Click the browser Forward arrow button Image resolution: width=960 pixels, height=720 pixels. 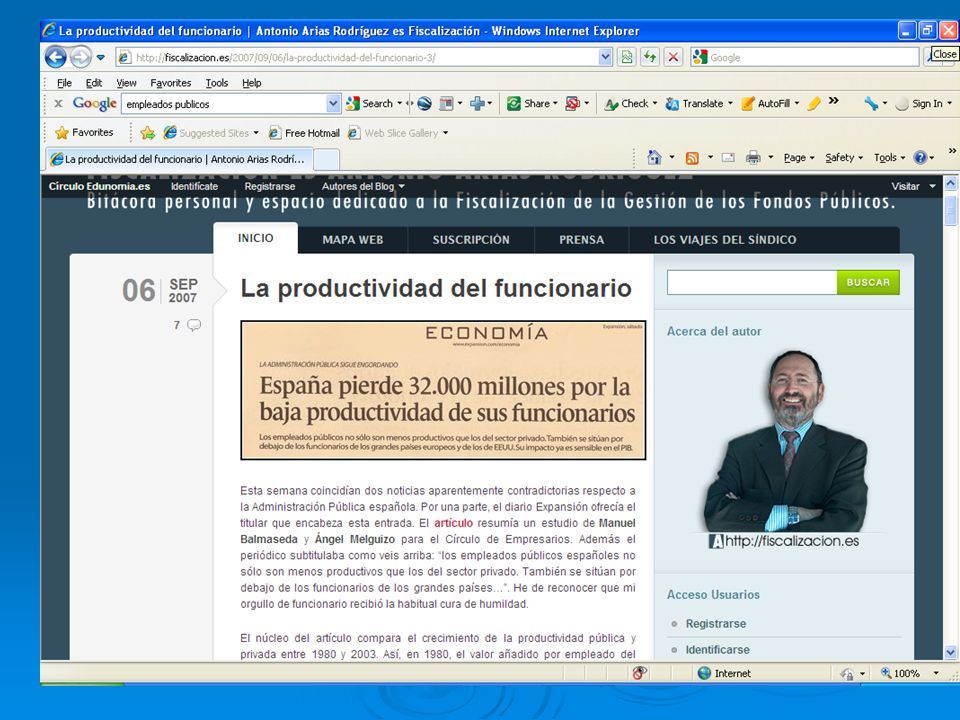point(80,58)
